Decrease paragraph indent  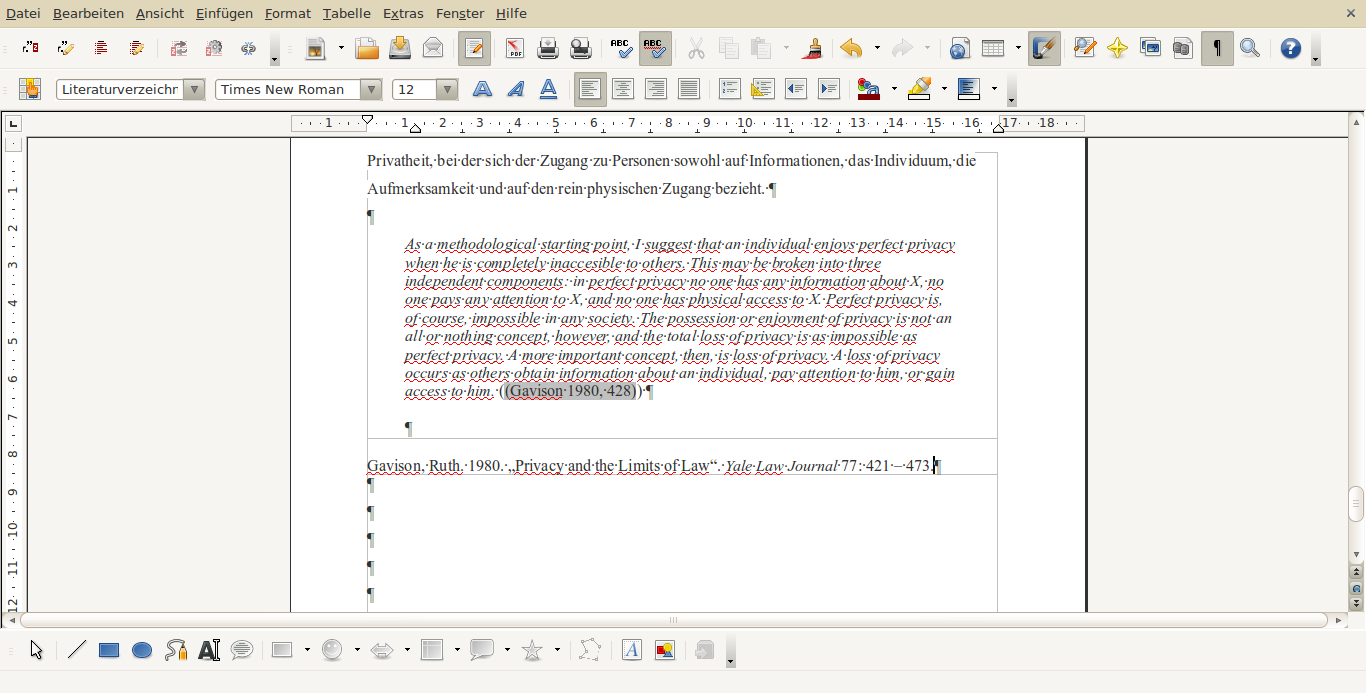tap(796, 89)
